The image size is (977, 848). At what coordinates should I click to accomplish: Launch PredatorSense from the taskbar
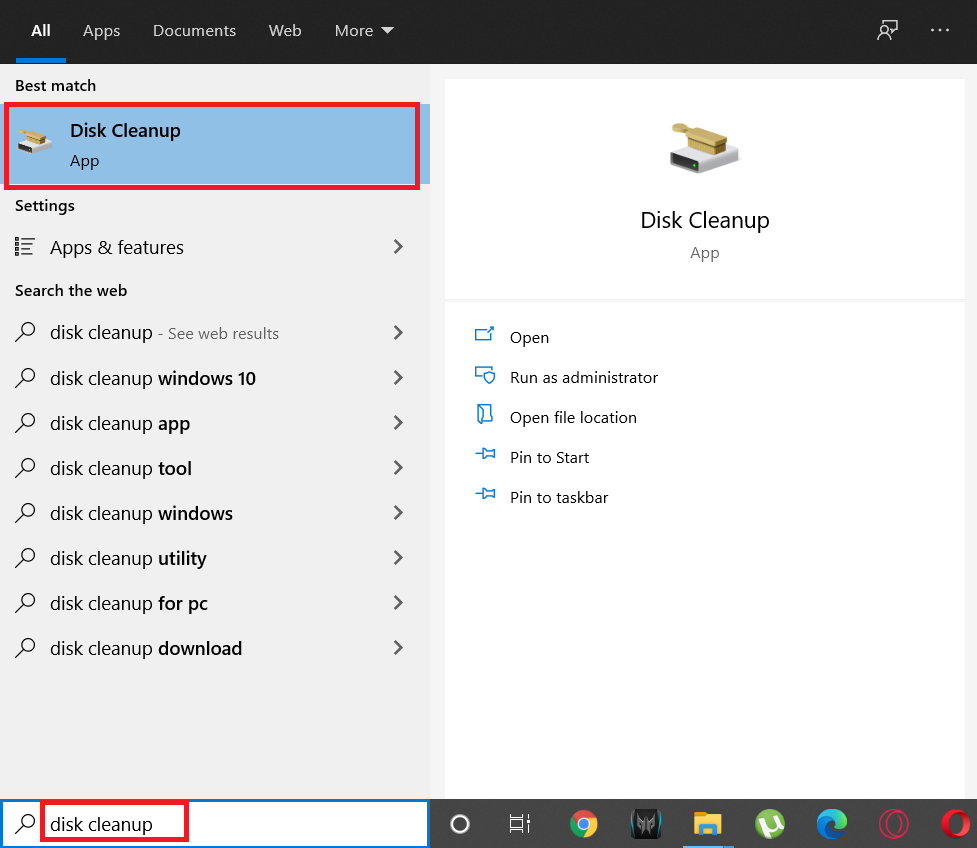(646, 824)
